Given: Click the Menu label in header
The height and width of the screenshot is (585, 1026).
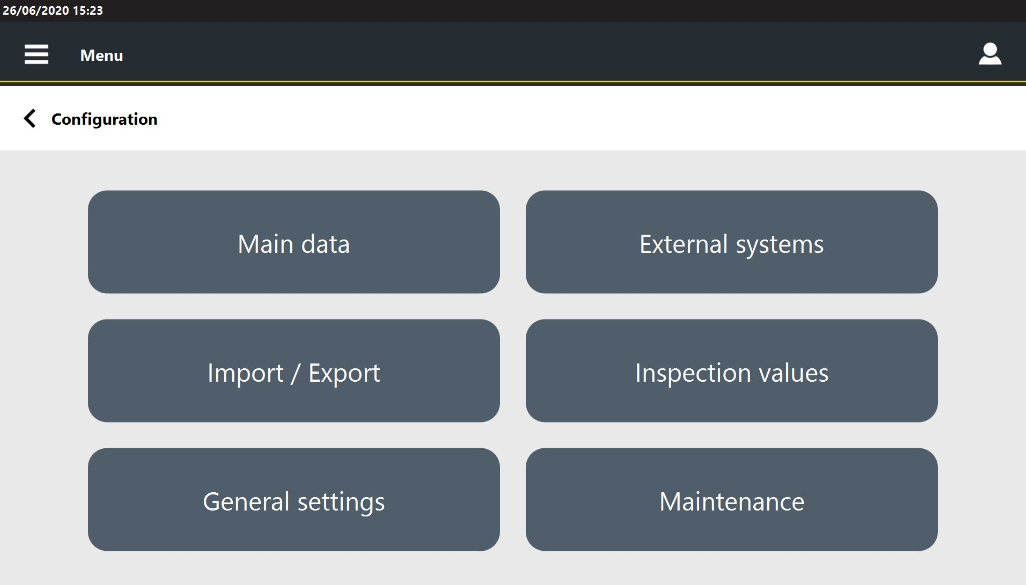Looking at the screenshot, I should point(101,55).
